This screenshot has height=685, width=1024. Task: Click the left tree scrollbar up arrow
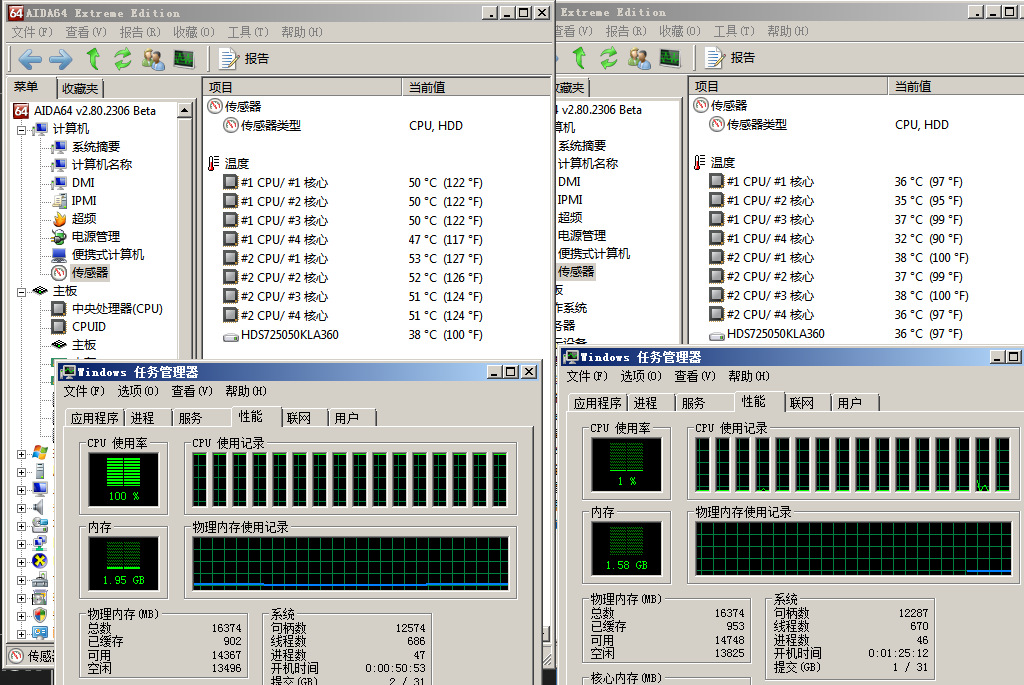click(x=185, y=110)
